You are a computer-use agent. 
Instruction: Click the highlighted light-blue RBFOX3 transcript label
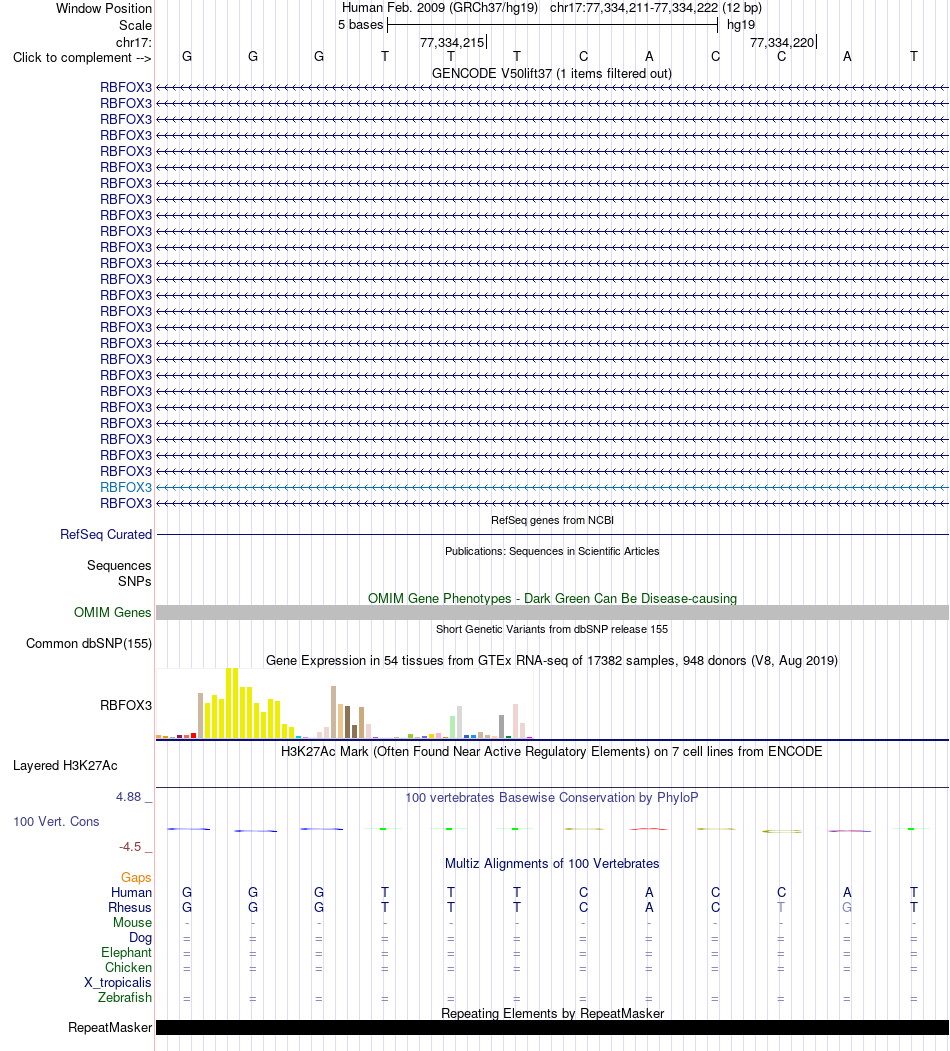coord(126,487)
